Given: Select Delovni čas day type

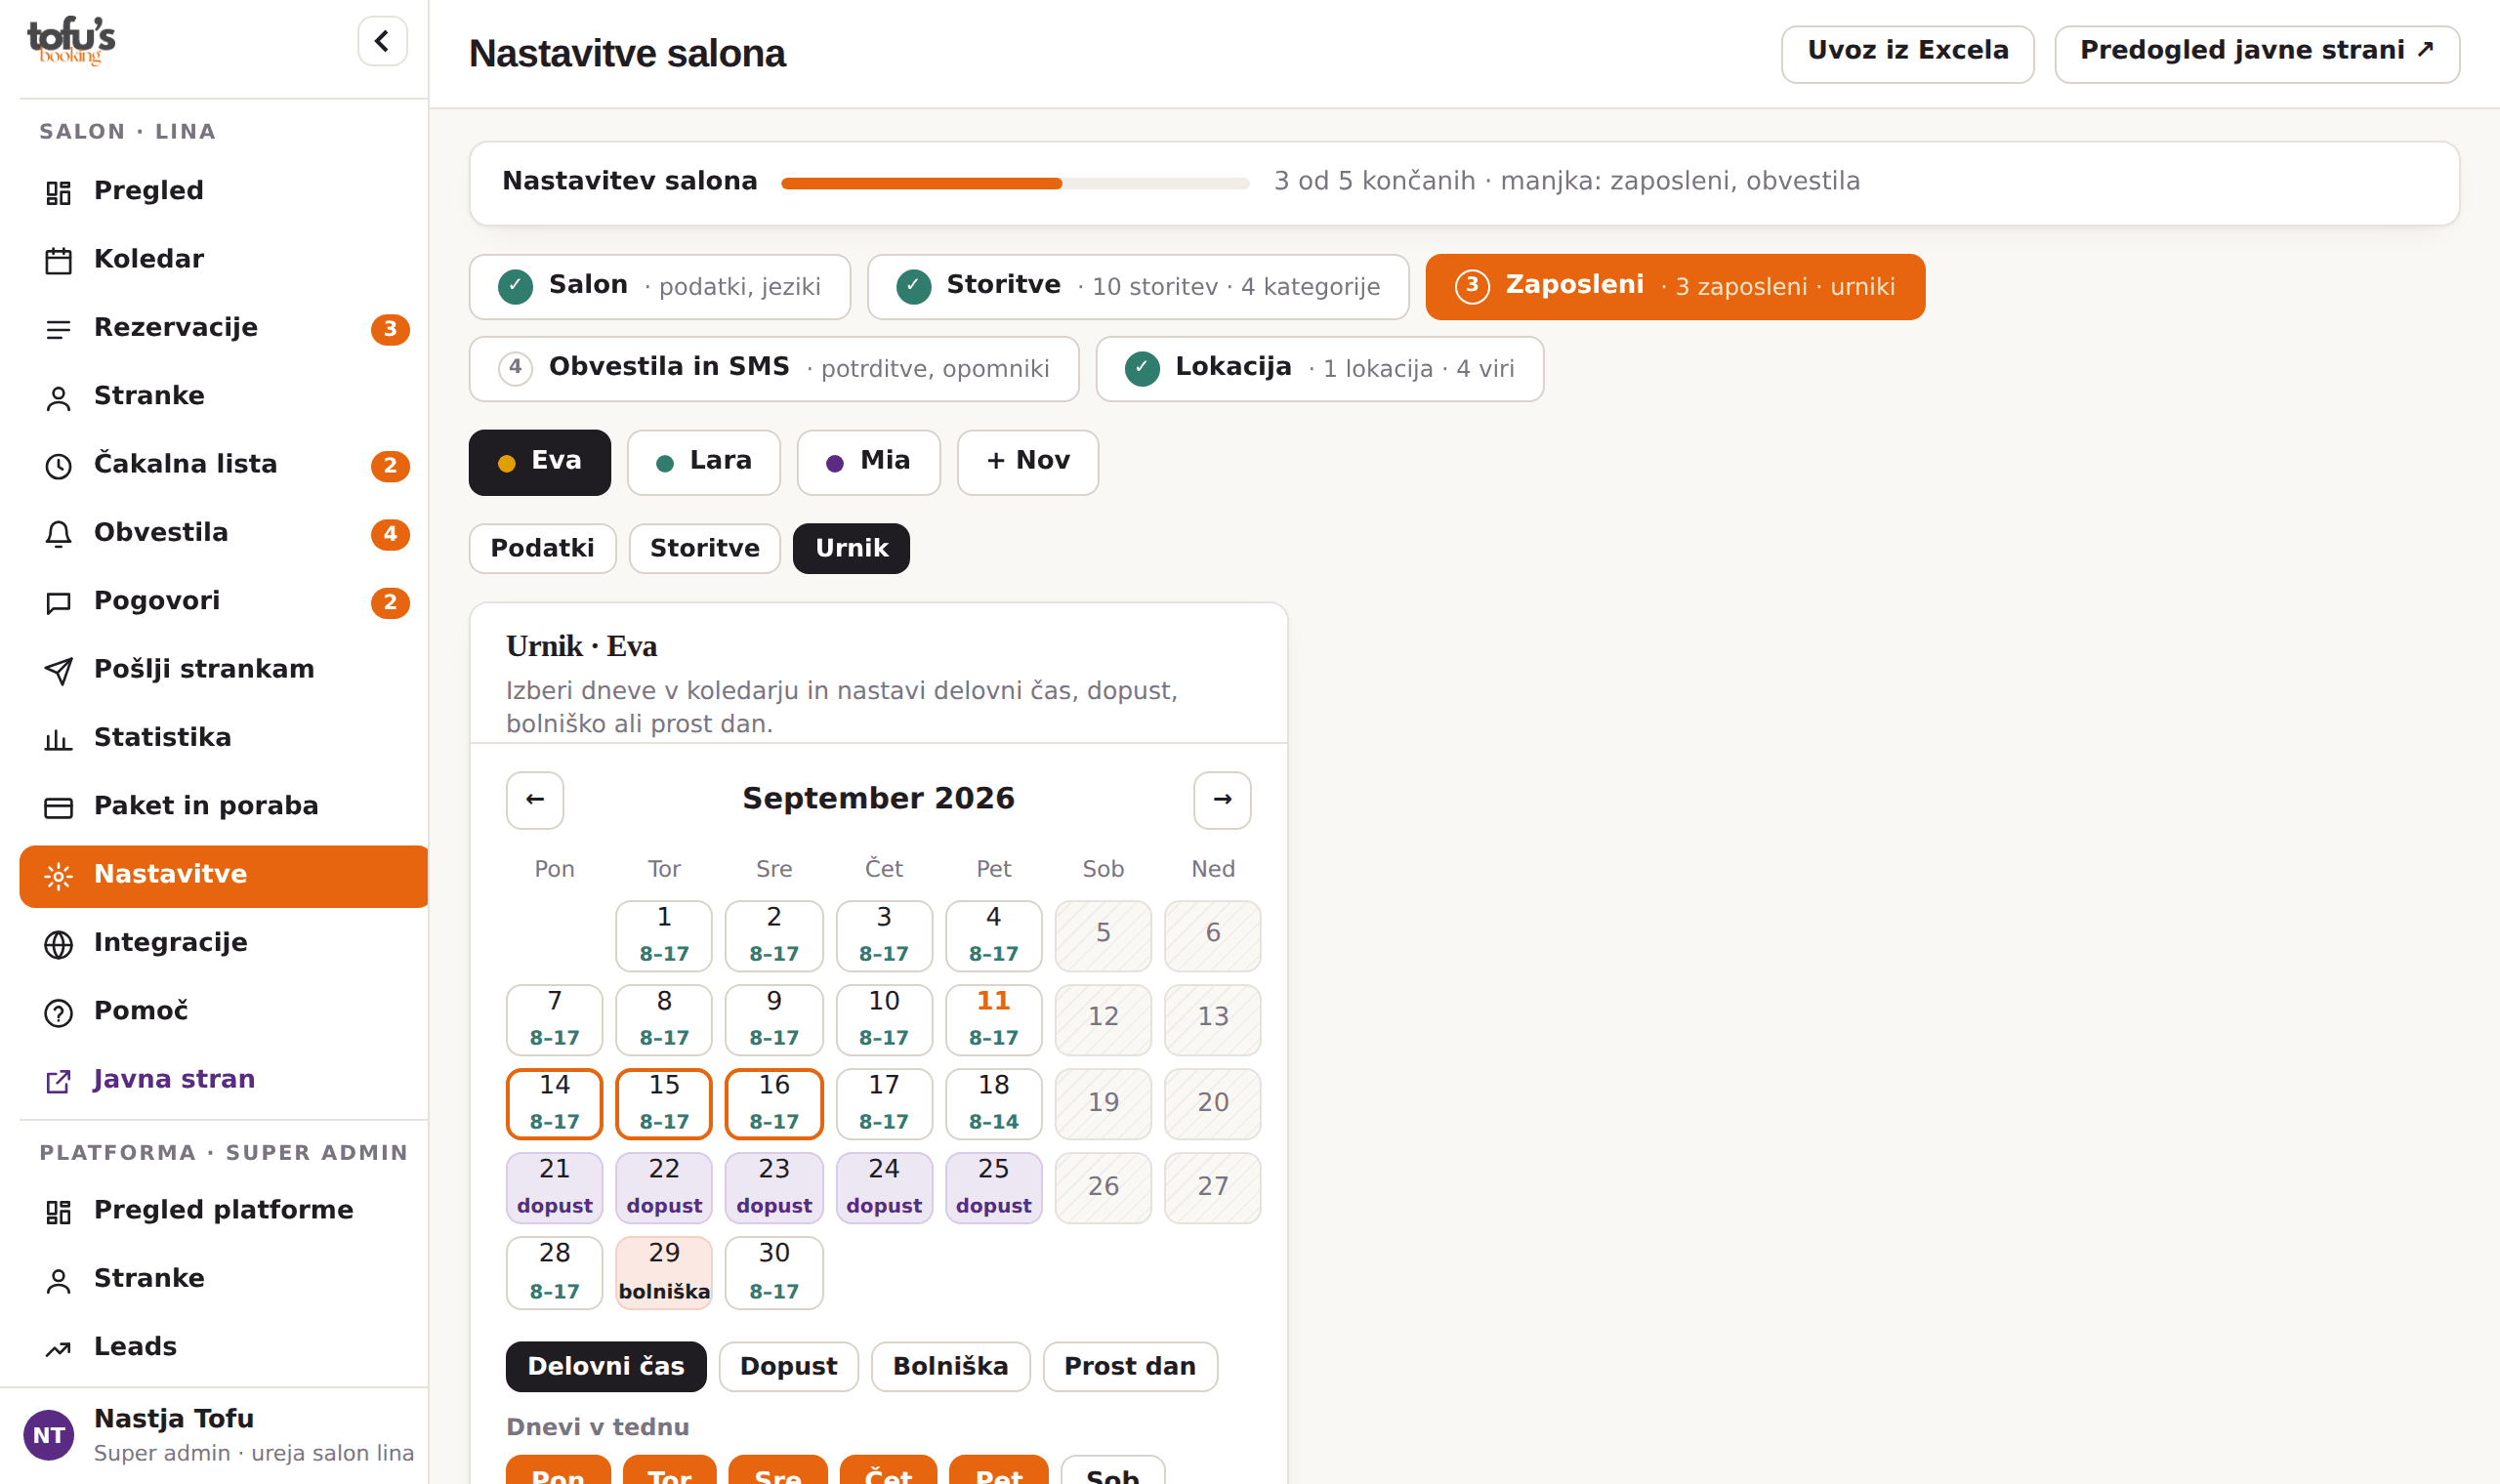Looking at the screenshot, I should (x=606, y=1366).
